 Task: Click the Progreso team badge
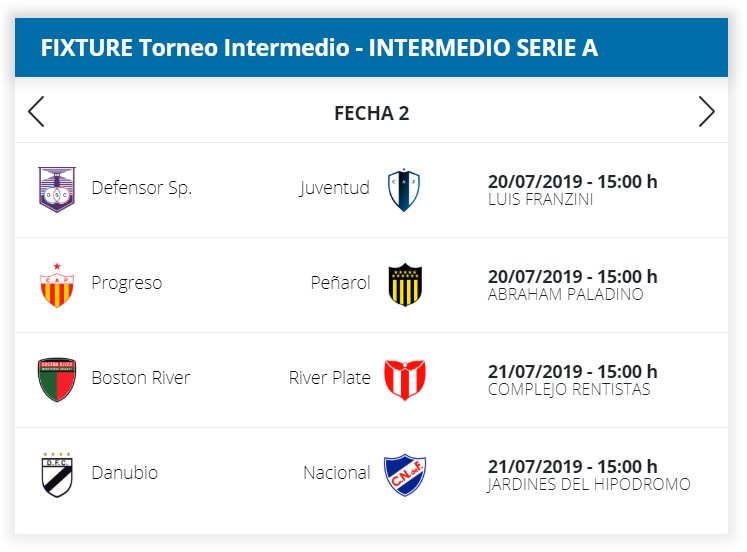coord(56,284)
